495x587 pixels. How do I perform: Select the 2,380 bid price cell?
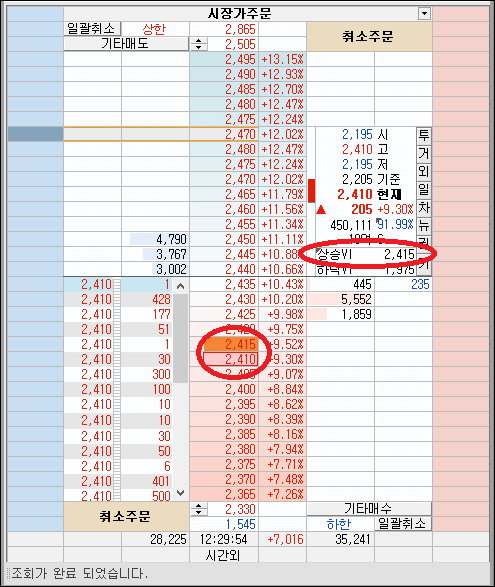tap(224, 449)
